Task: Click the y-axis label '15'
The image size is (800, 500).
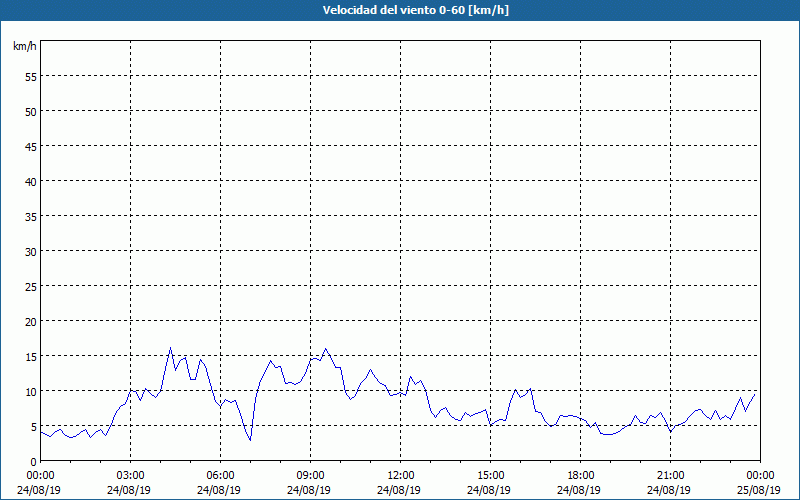Action: coord(31,356)
